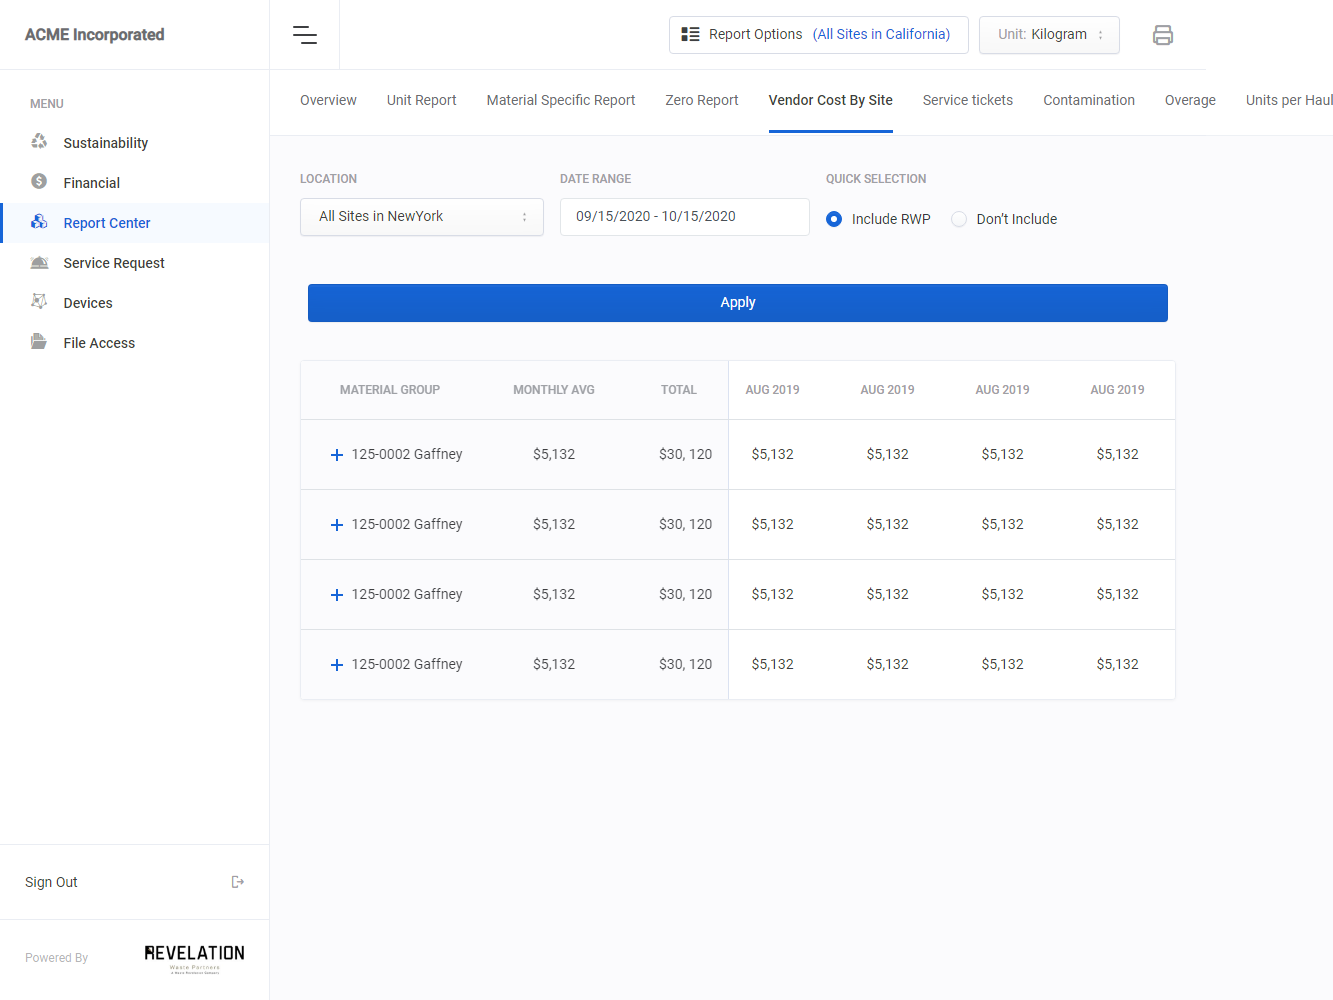Click the Report Center icon
The width and height of the screenshot is (1333, 1000).
[39, 222]
